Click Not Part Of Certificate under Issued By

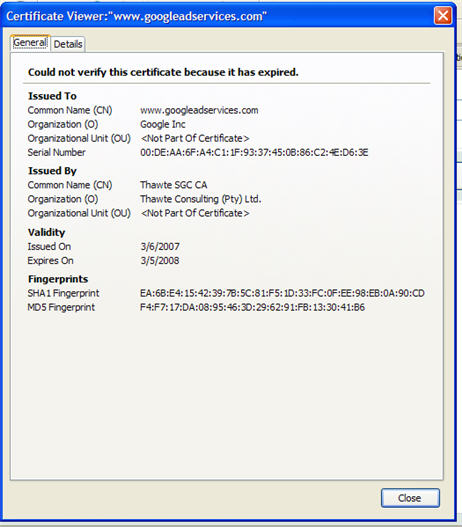click(195, 213)
